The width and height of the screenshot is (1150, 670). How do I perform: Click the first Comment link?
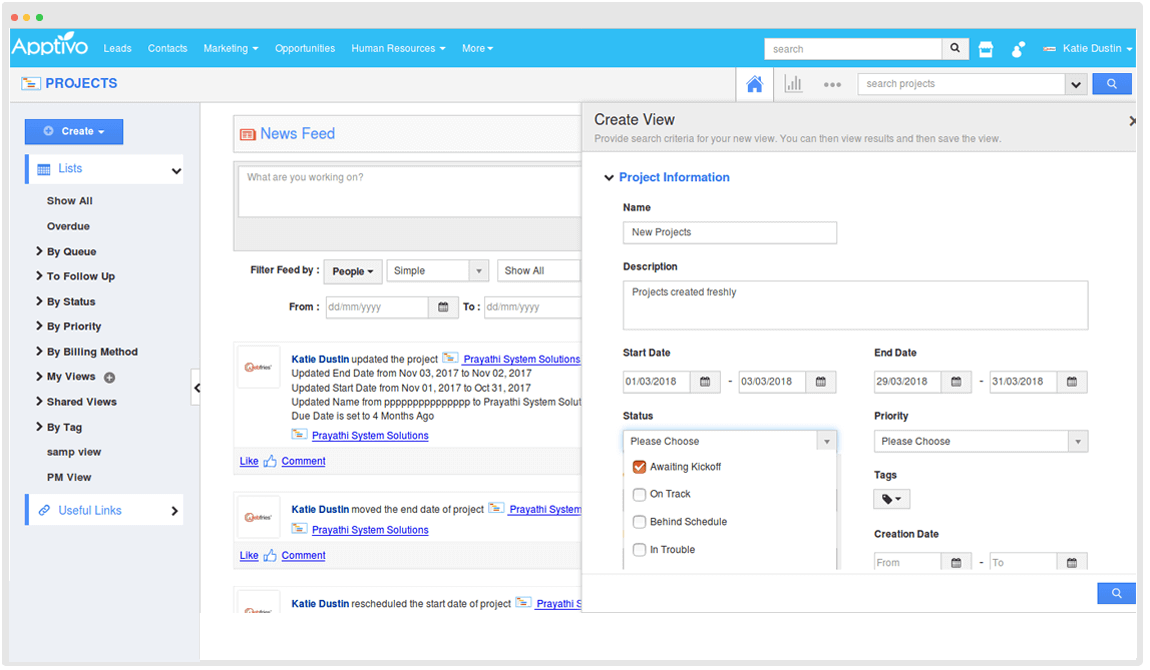point(303,461)
